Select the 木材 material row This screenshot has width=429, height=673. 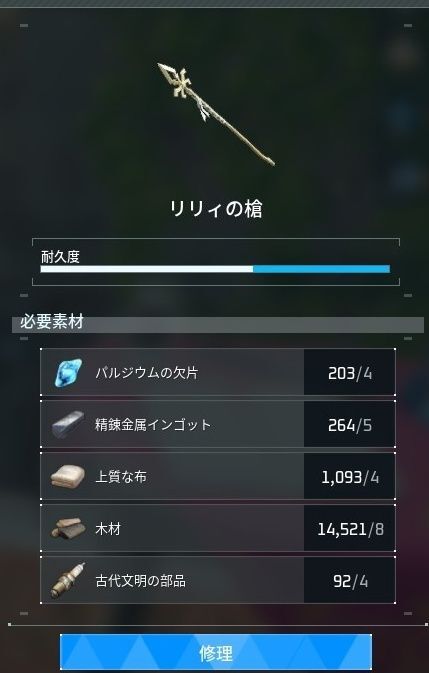coord(218,528)
